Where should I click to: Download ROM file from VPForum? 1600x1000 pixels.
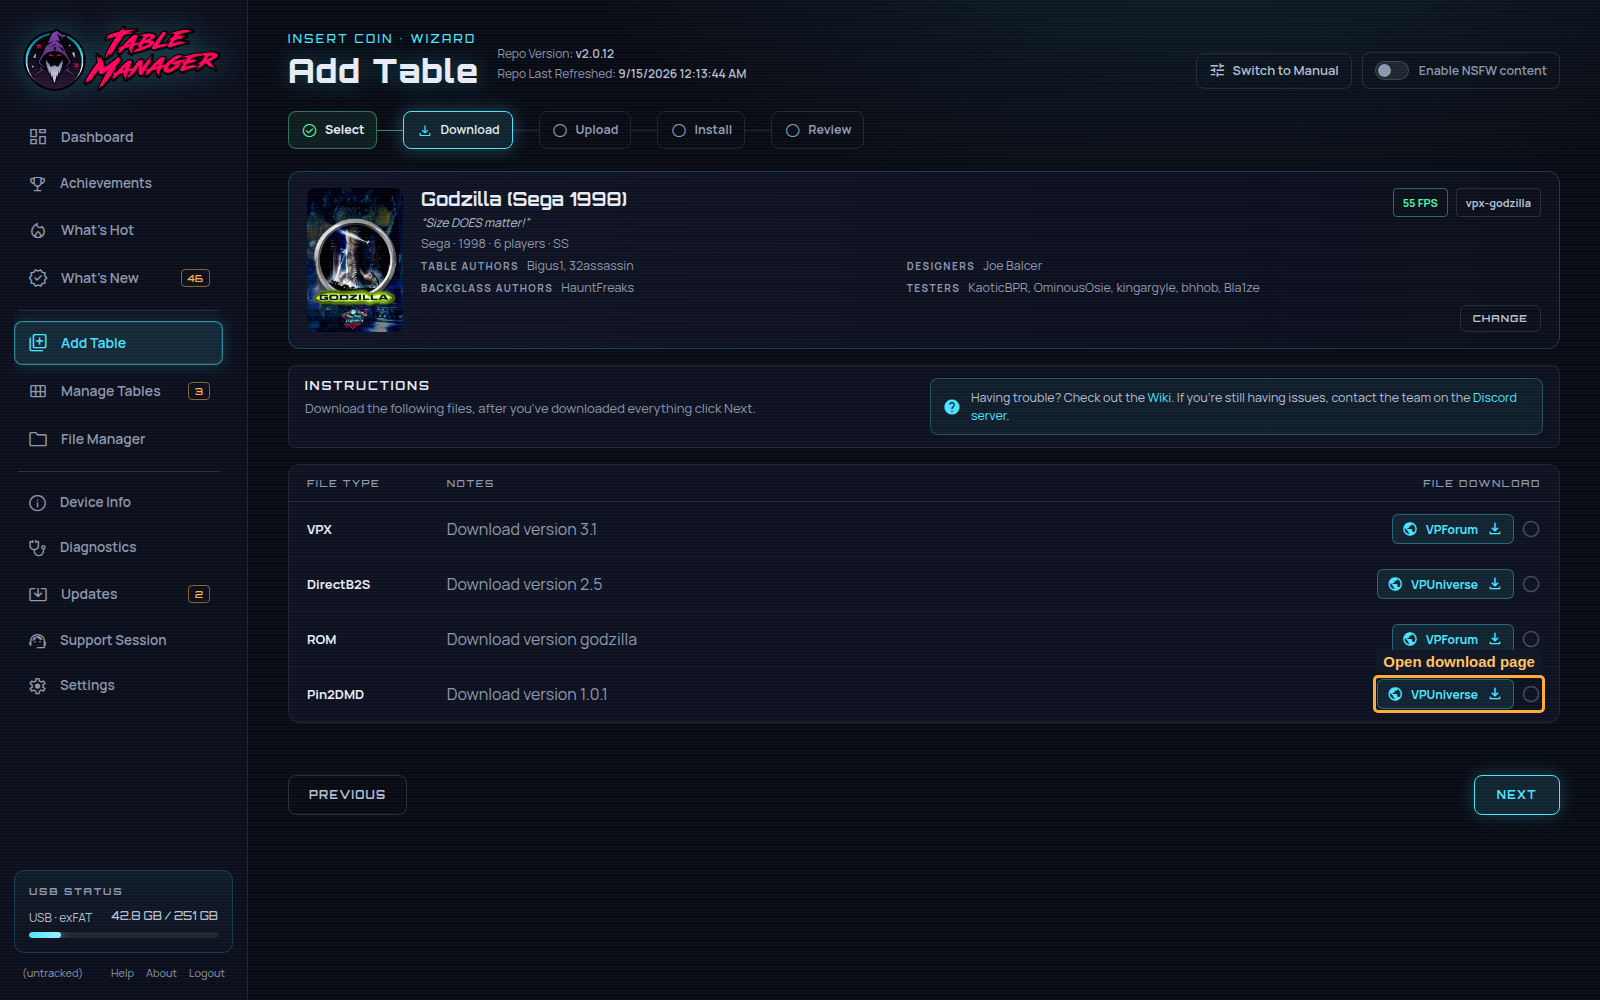tap(1452, 638)
